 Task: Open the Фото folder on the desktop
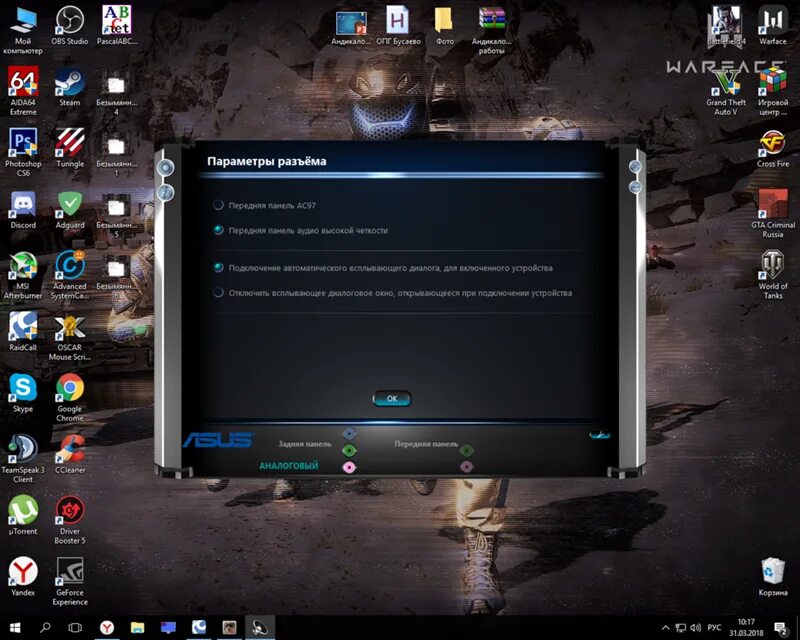(x=444, y=25)
